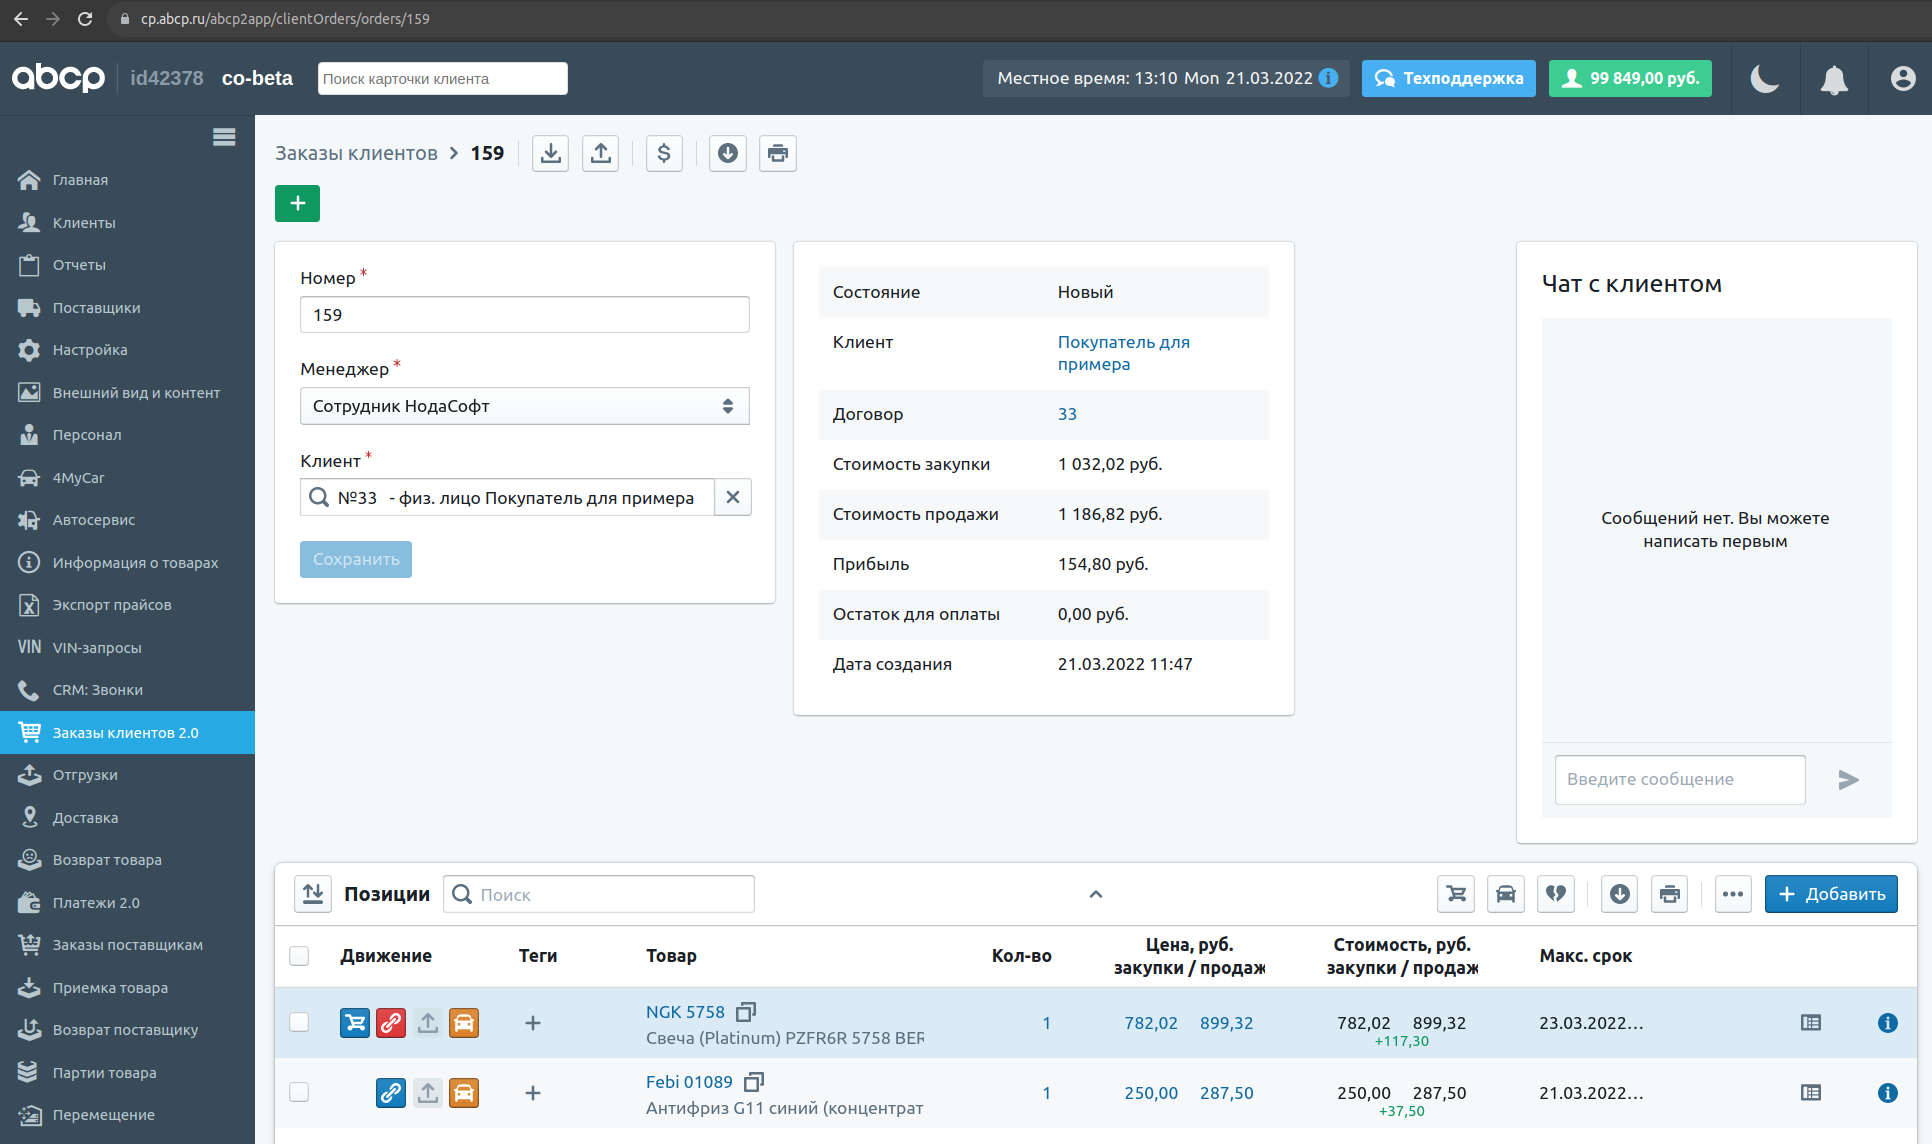The width and height of the screenshot is (1932, 1144).
Task: Click the Добавить button
Action: tap(1831, 894)
